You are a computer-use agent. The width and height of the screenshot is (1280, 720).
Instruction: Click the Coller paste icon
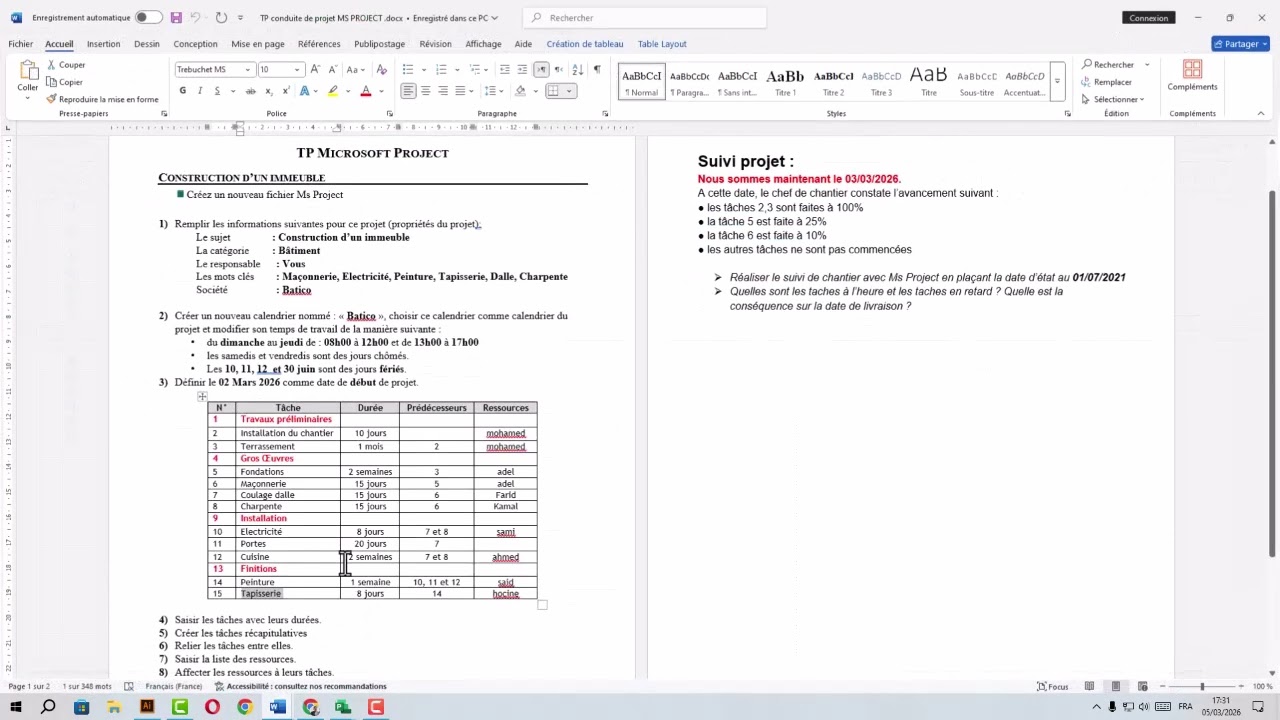pyautogui.click(x=28, y=71)
